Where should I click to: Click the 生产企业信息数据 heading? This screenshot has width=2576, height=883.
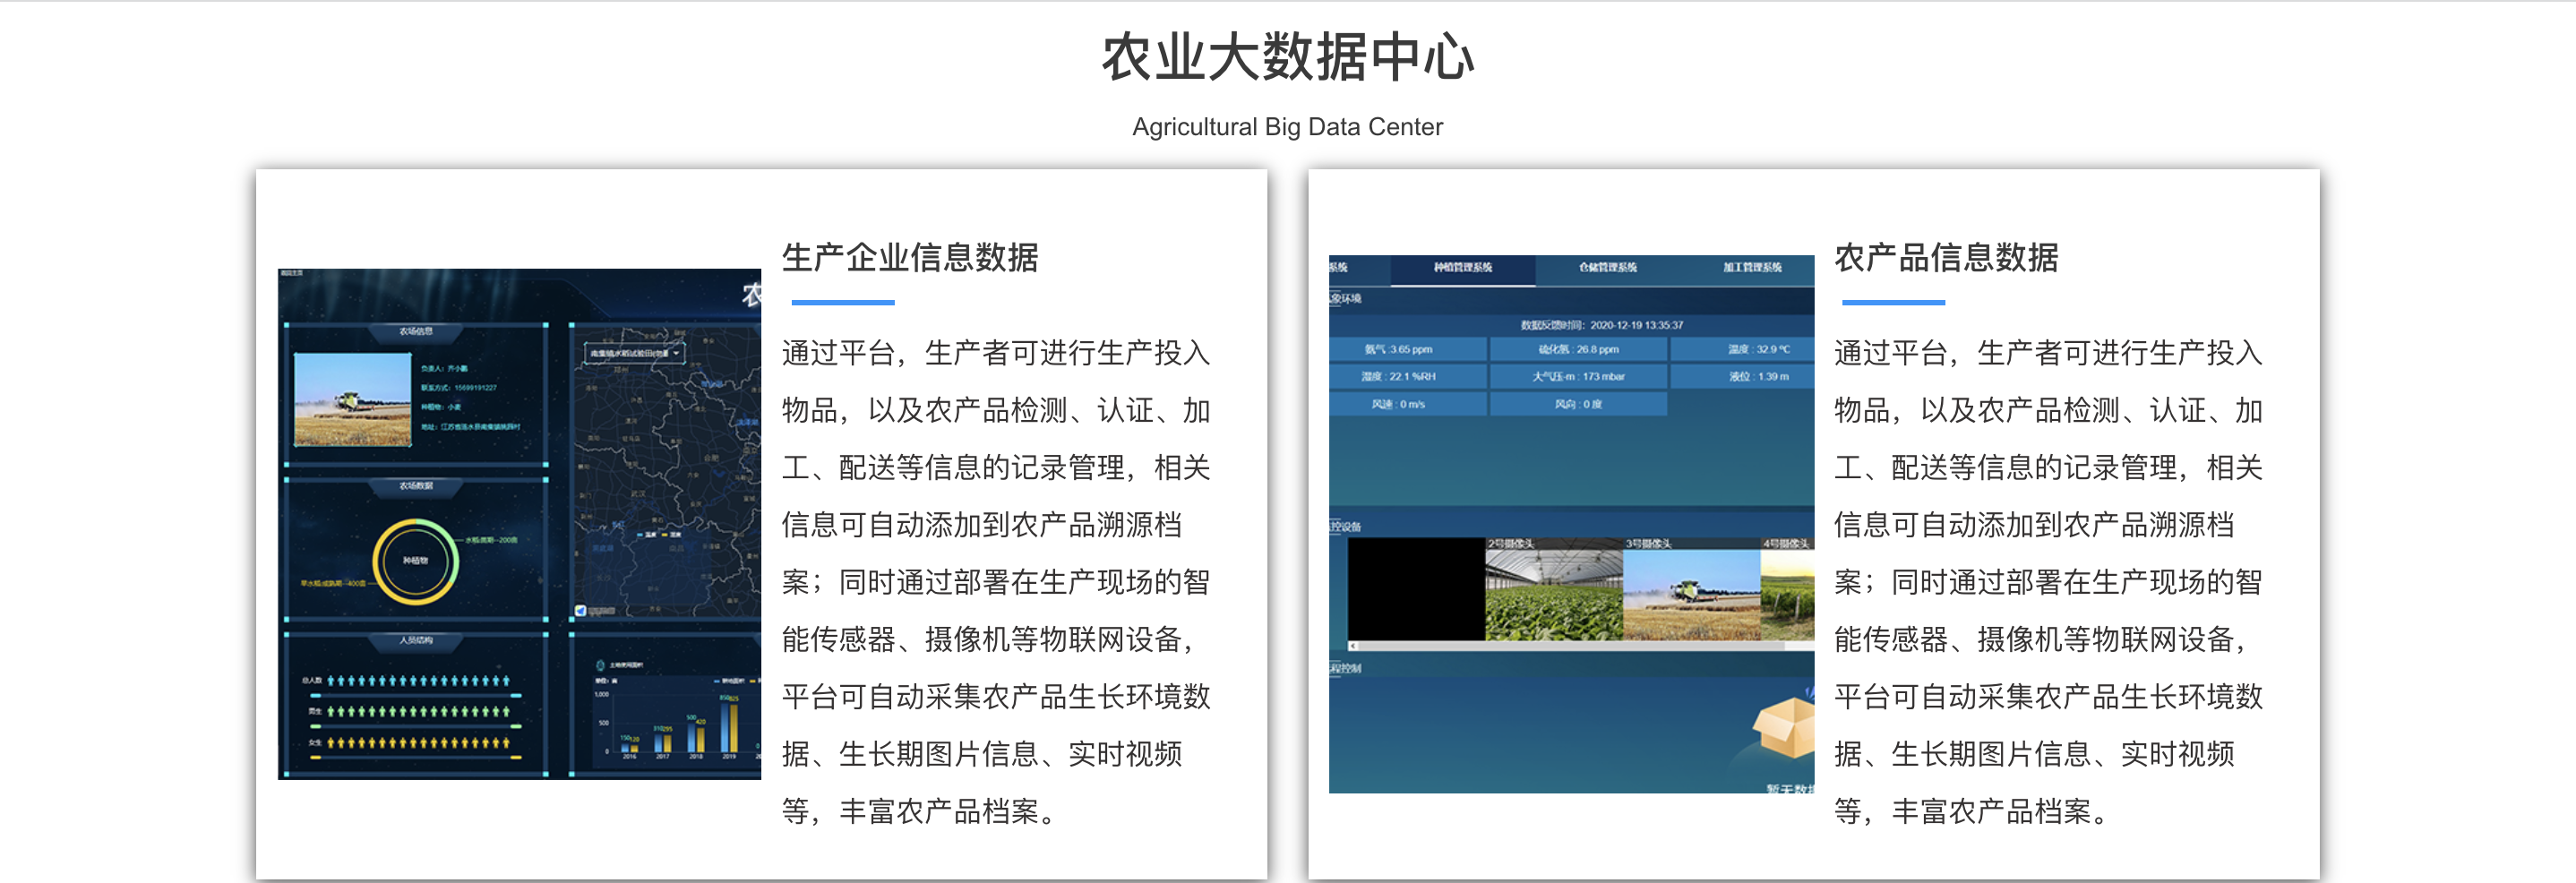pyautogui.click(x=909, y=257)
